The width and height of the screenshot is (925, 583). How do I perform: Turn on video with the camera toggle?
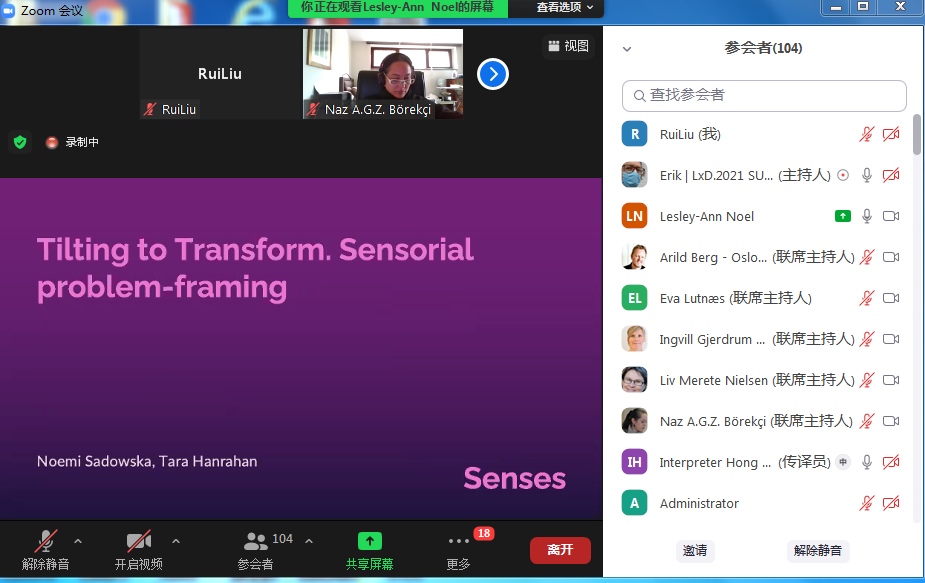138,541
